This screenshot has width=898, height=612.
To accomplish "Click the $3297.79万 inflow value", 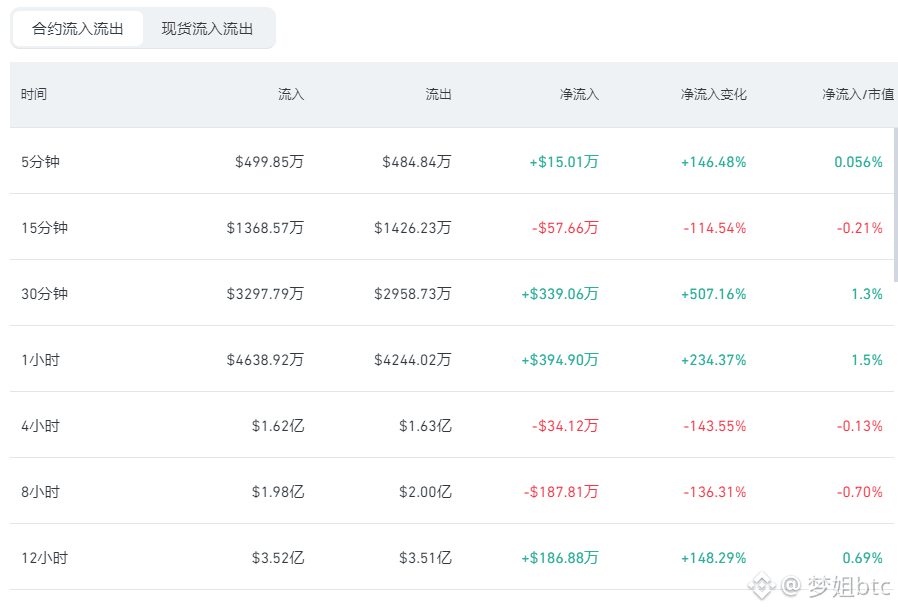I will pos(265,294).
